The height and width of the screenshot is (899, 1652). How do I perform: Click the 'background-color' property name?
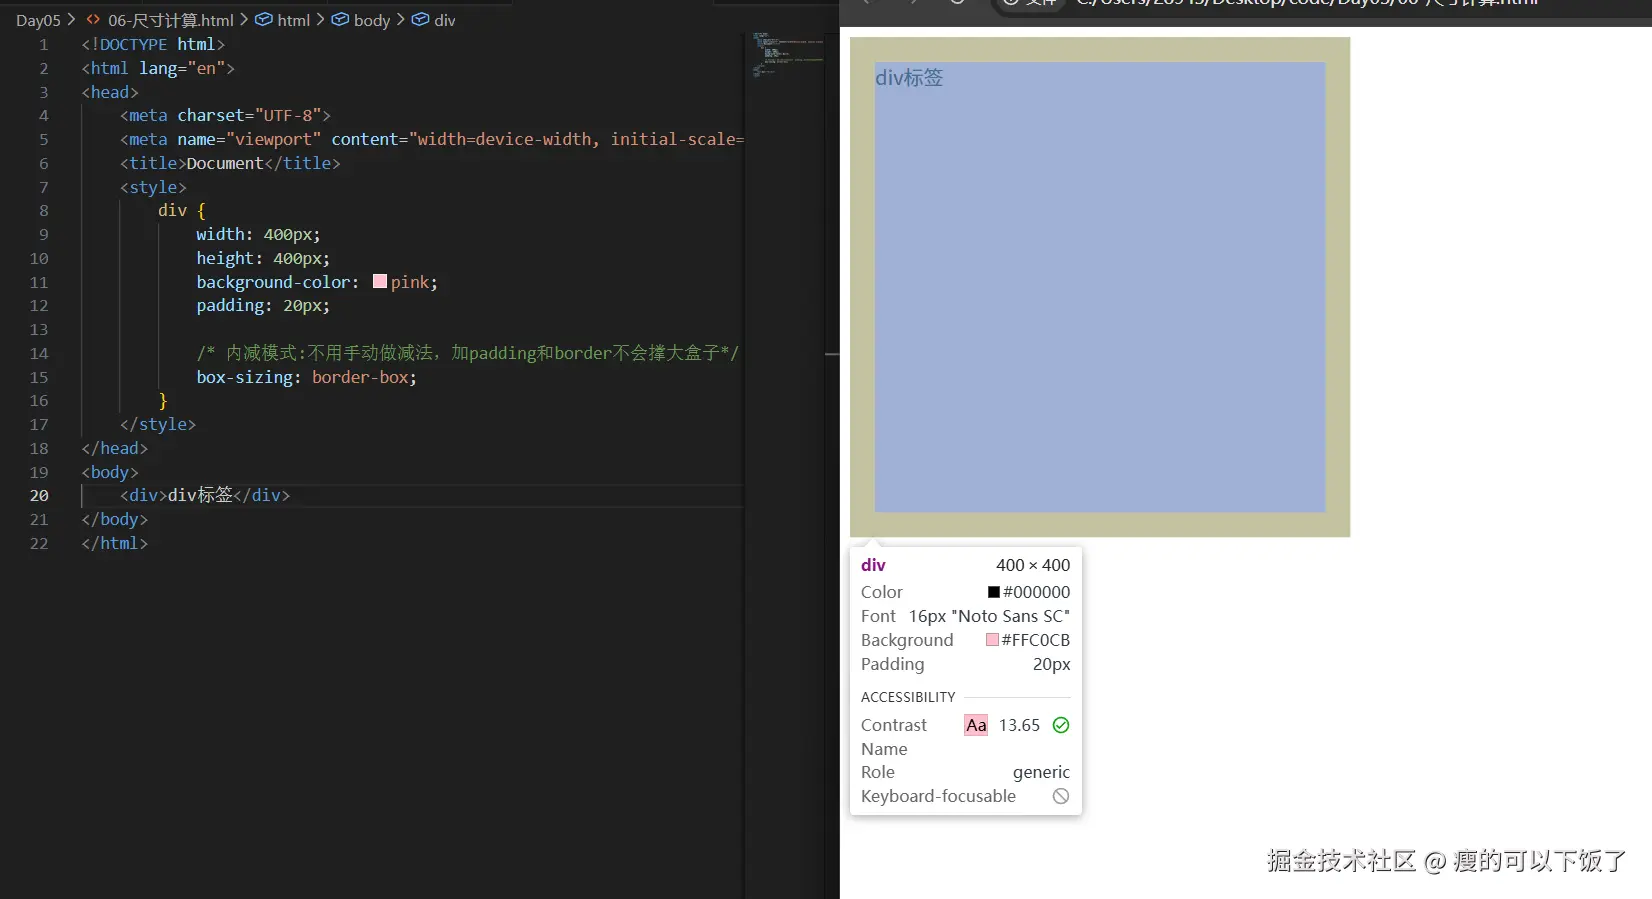coord(273,282)
